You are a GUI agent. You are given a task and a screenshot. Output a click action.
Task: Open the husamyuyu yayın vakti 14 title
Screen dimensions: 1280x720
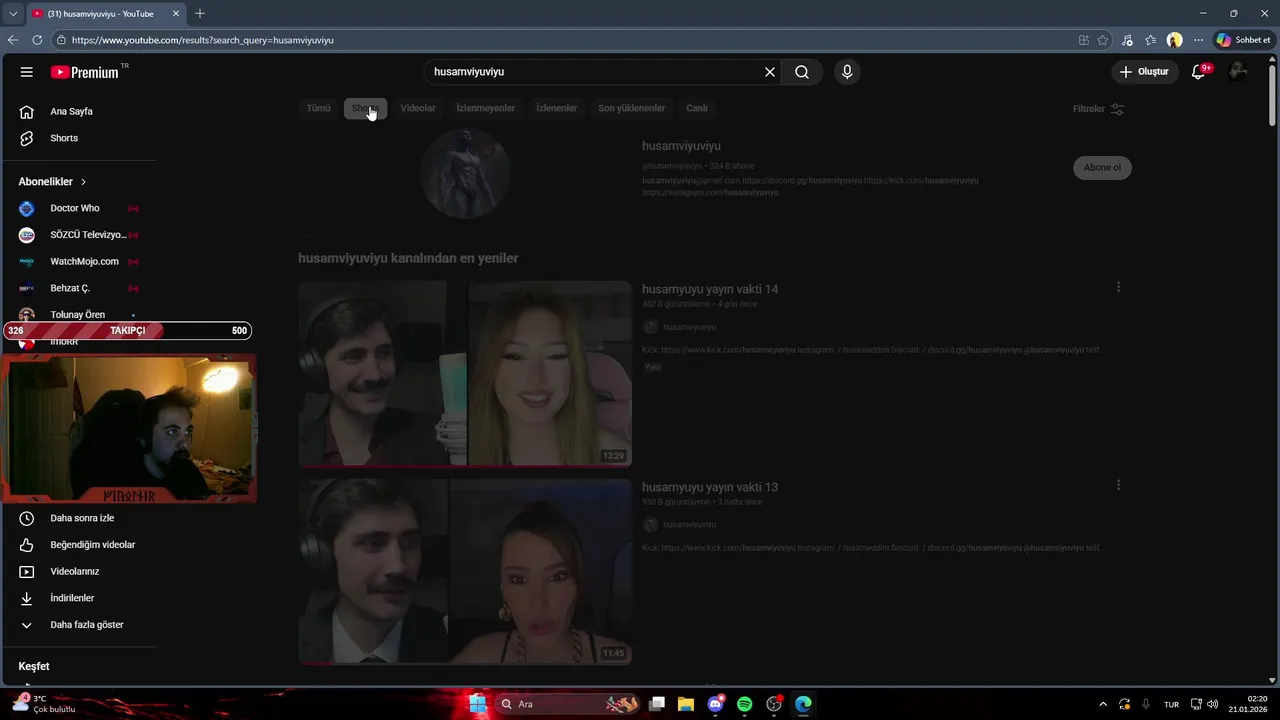(x=710, y=289)
